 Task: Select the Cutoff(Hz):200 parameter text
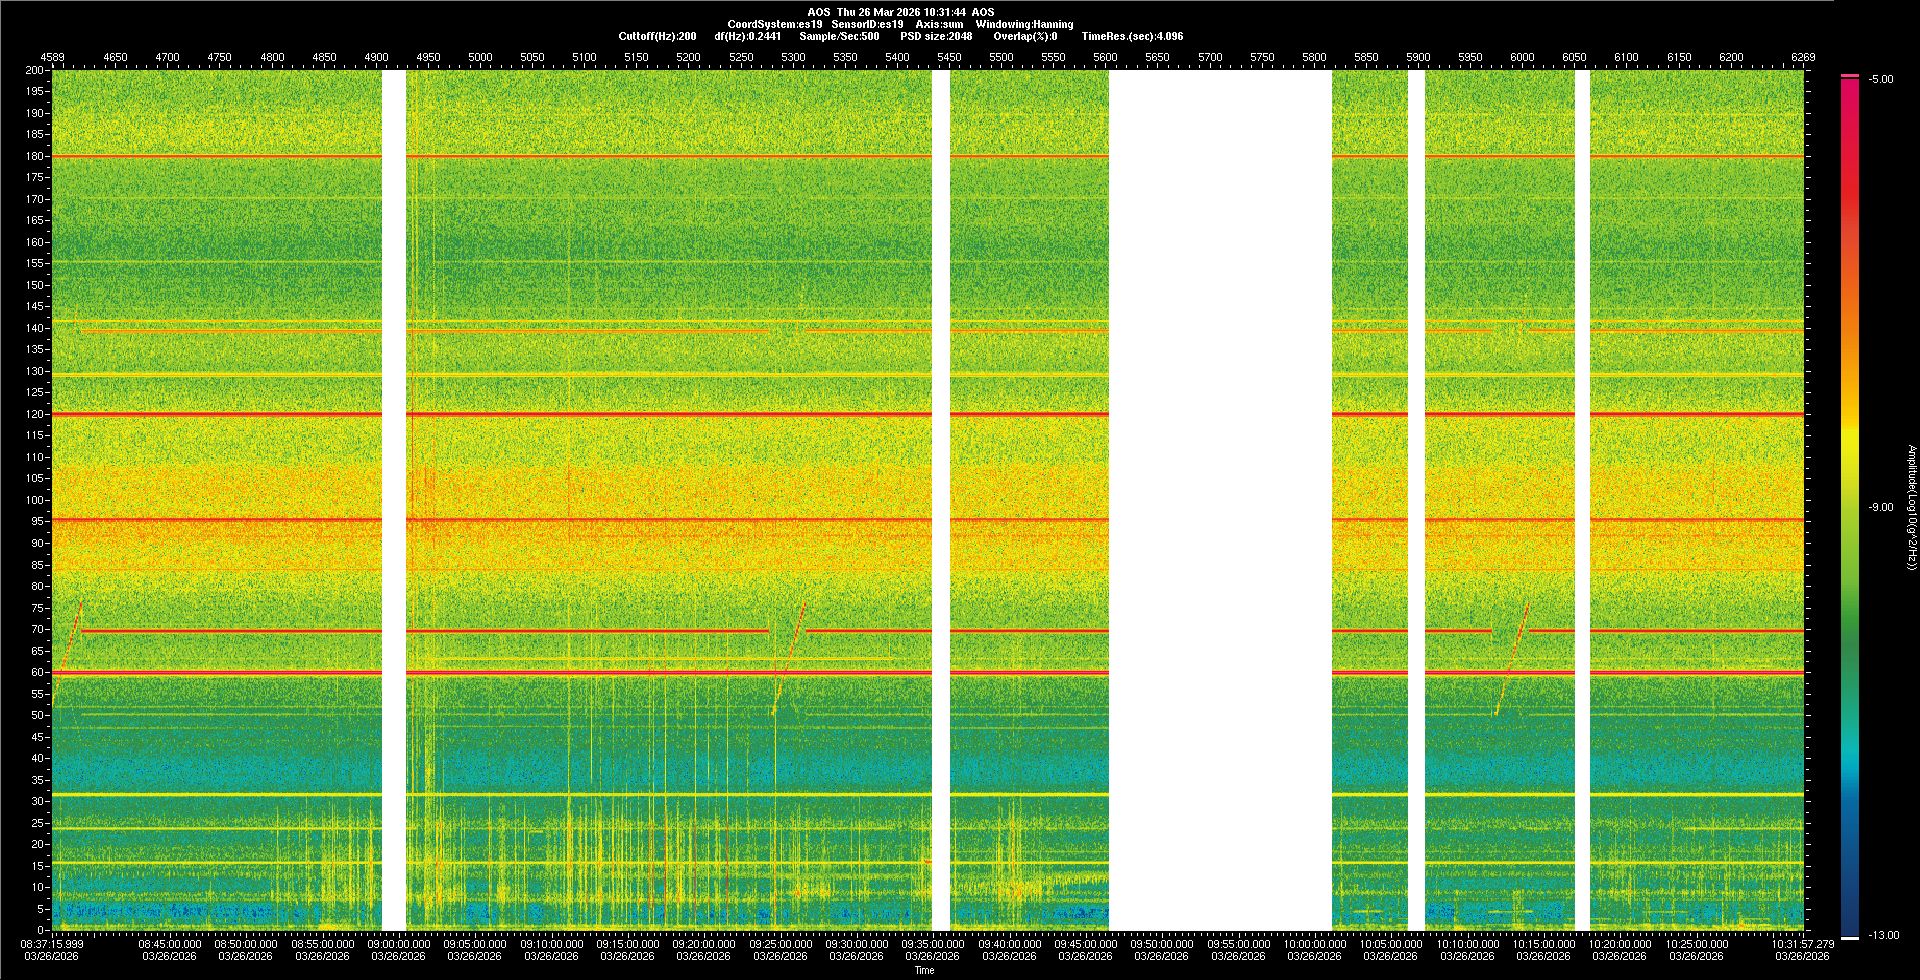[657, 36]
